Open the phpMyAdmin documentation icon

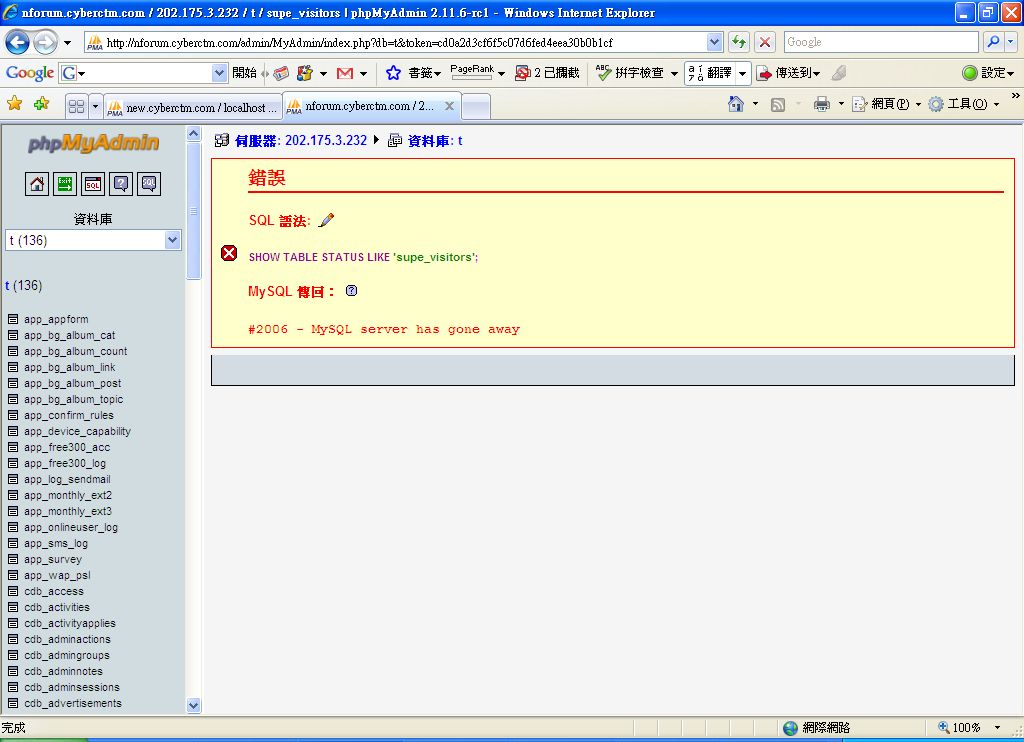[x=121, y=183]
